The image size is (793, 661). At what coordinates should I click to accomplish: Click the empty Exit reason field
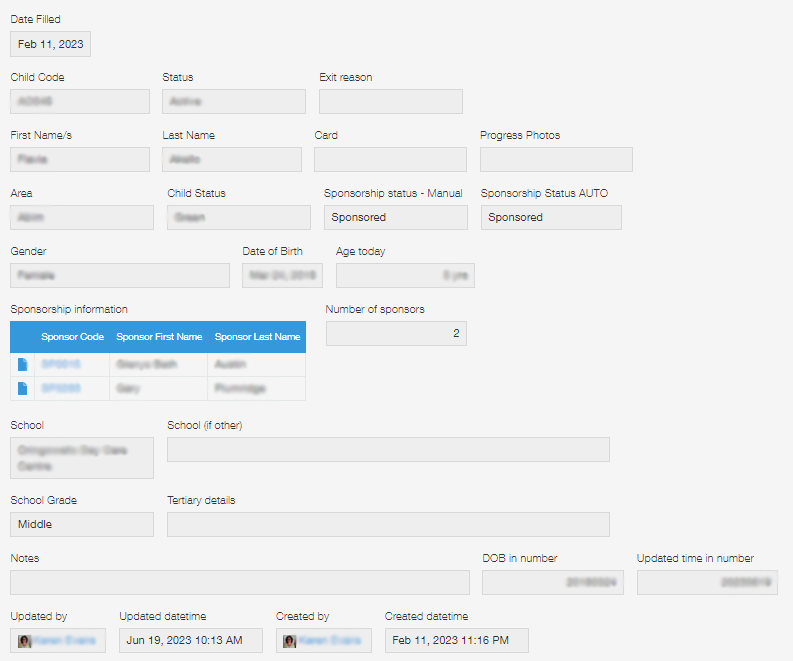click(x=391, y=101)
